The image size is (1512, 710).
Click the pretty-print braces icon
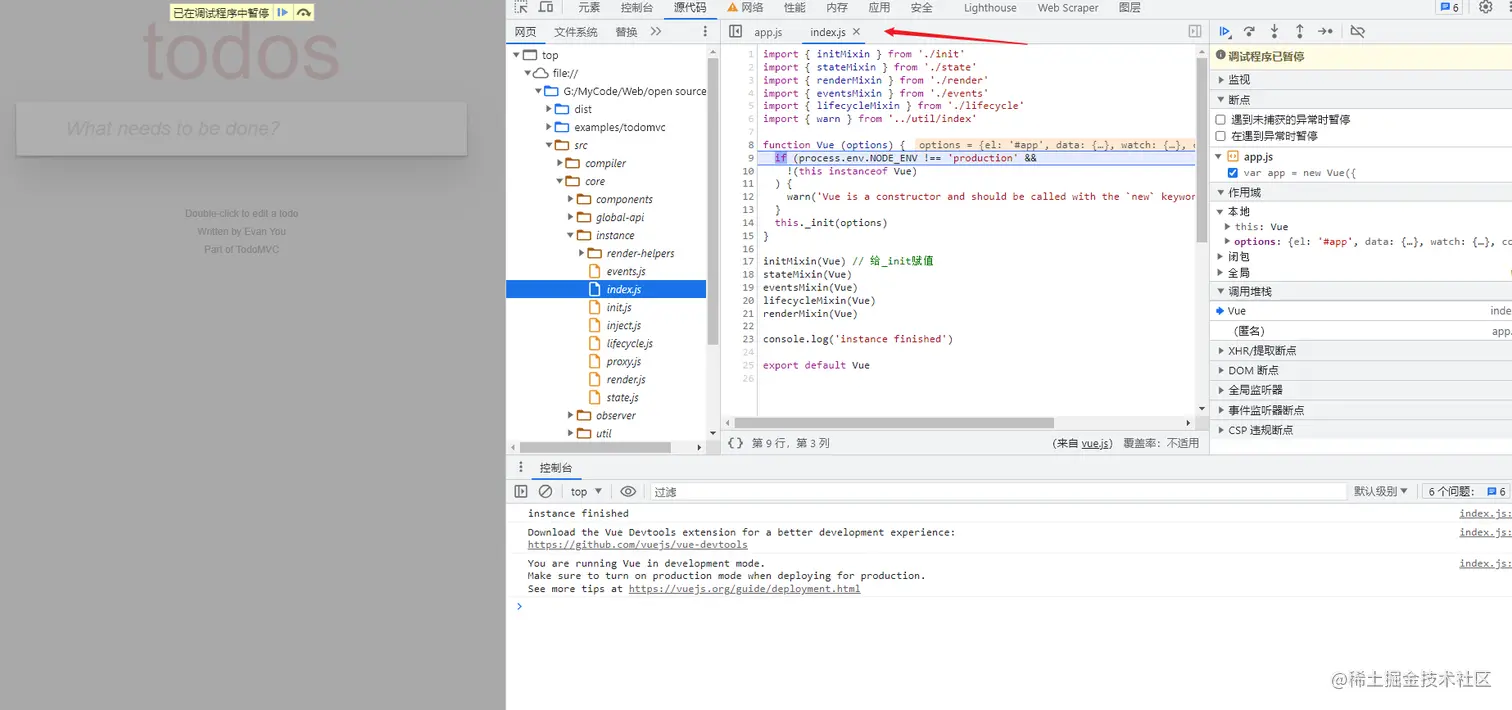click(x=735, y=443)
